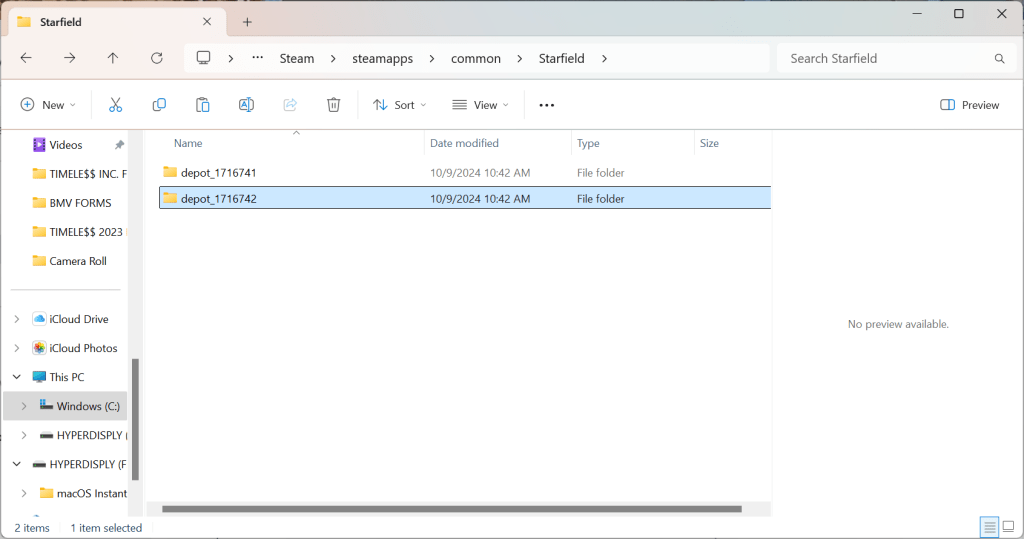Open the See more three-dots menu
Screen dimensions: 1024x539
546,105
